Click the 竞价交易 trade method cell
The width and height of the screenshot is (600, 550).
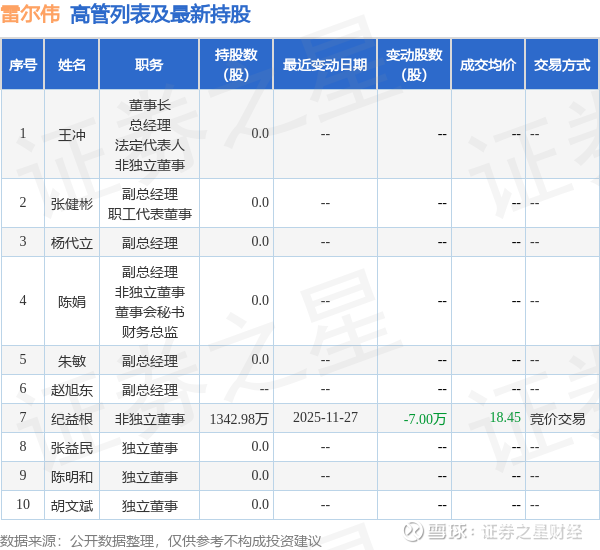[x=558, y=419]
